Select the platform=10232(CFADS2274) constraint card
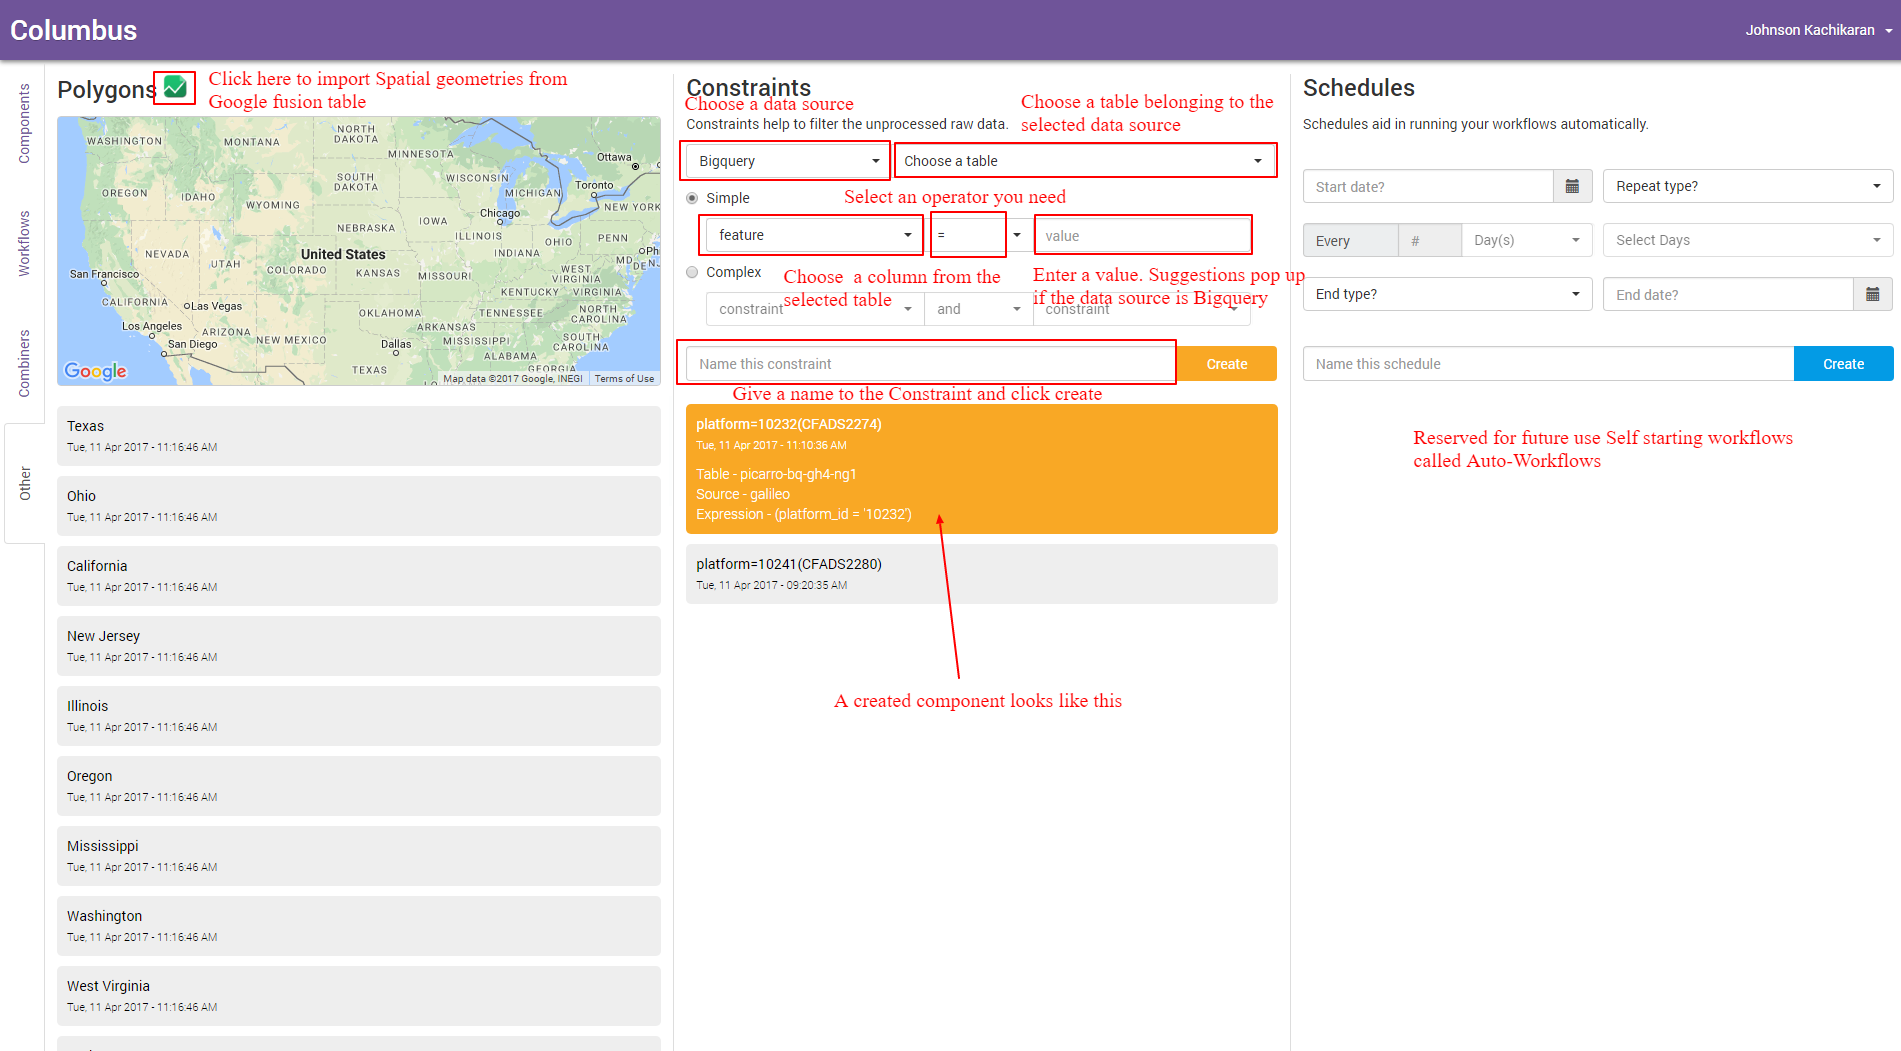 [x=982, y=469]
